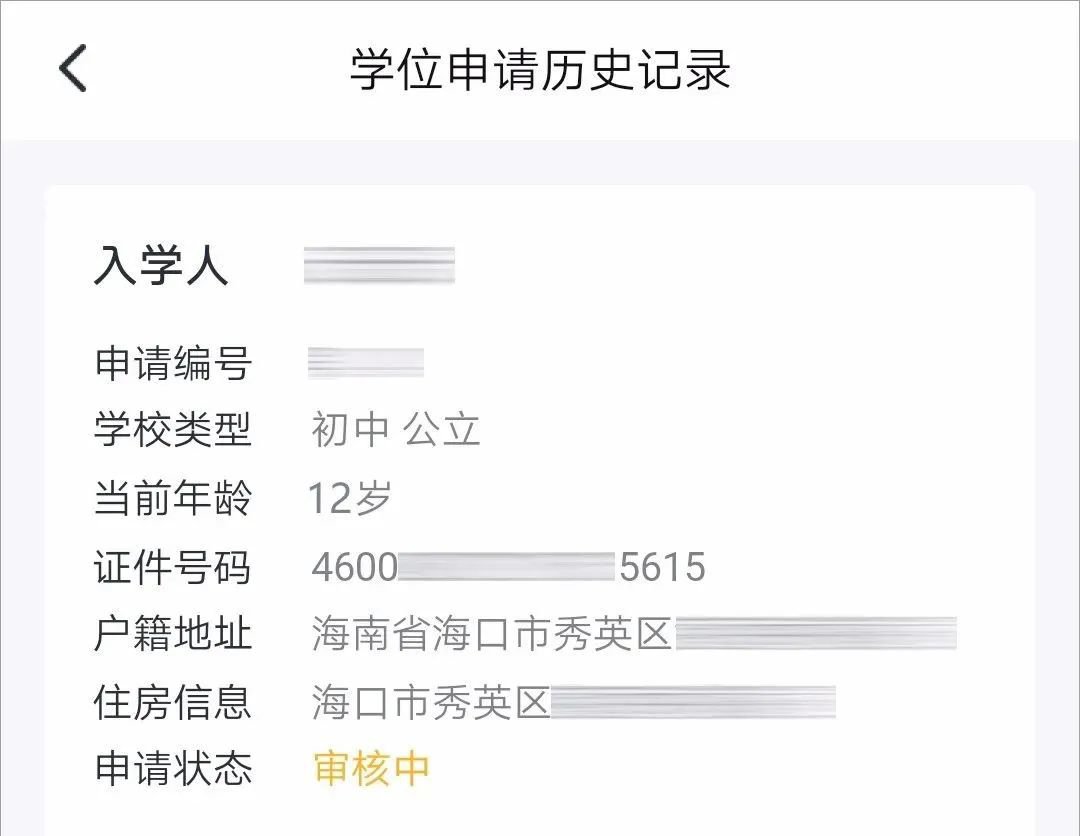Screen dimensions: 1080x836
Task: Click the ID number ending digits 5615
Action: [663, 567]
